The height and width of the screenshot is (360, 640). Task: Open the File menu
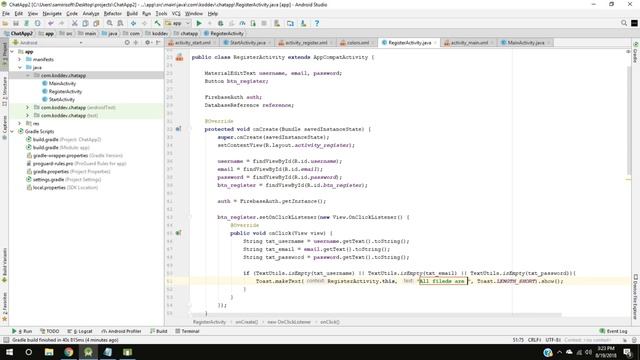6,13
